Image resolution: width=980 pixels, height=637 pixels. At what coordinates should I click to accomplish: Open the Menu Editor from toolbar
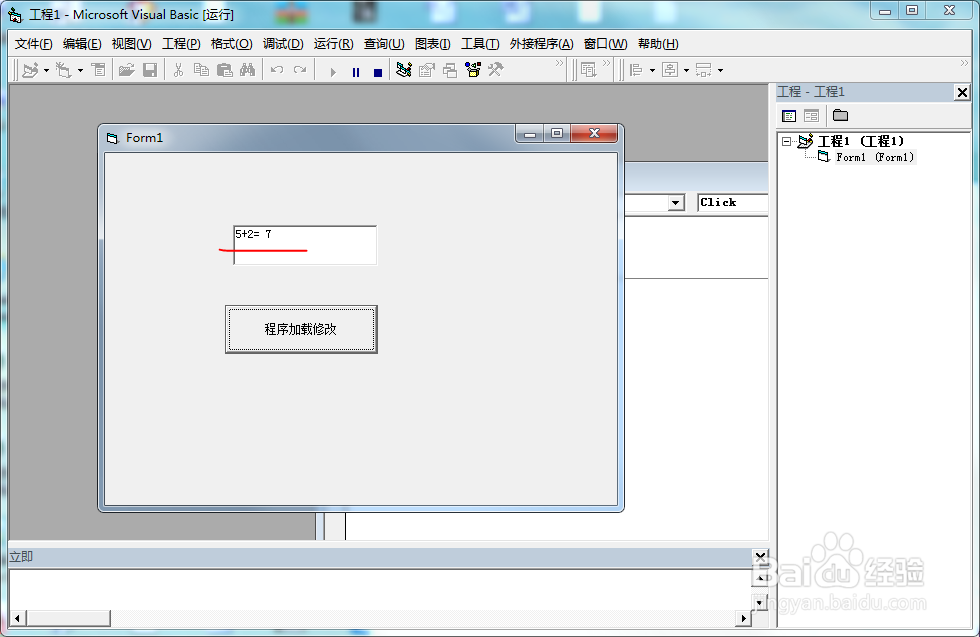point(99,70)
